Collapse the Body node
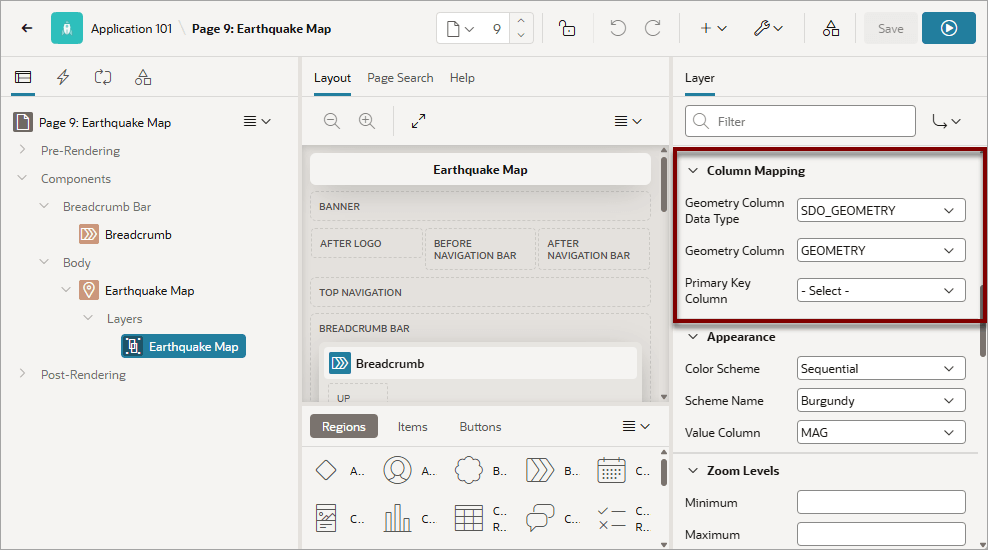 pyautogui.click(x=44, y=262)
